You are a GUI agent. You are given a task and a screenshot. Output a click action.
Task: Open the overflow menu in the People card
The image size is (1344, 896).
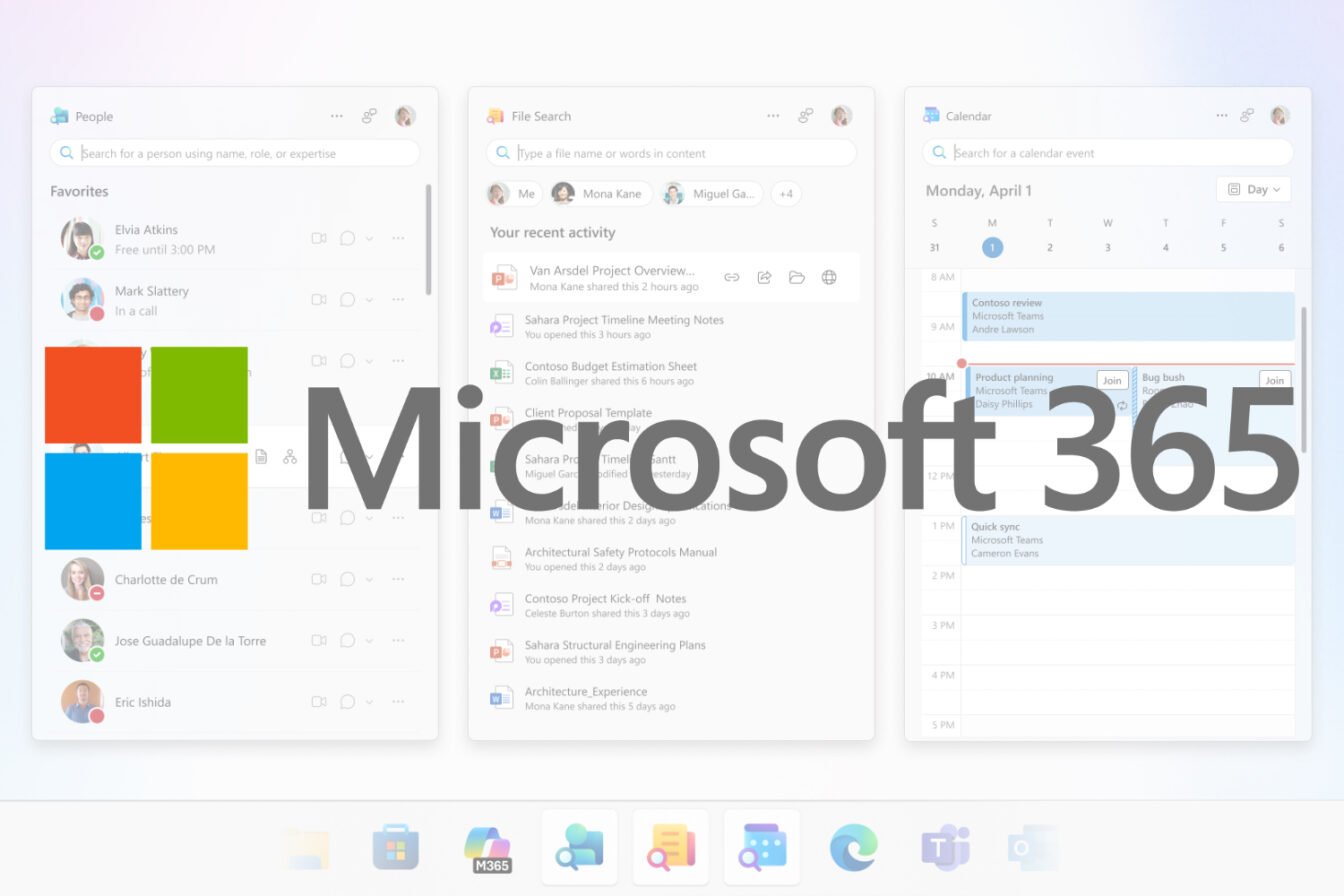click(337, 116)
